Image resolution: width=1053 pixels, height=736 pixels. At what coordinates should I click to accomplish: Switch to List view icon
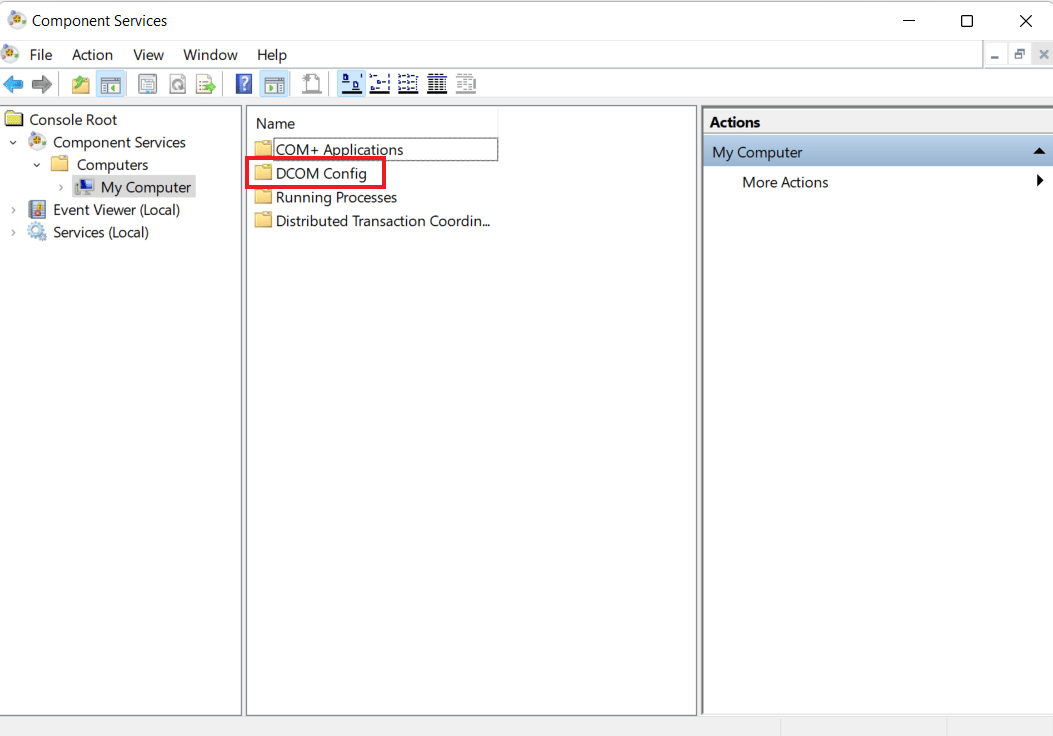(408, 84)
